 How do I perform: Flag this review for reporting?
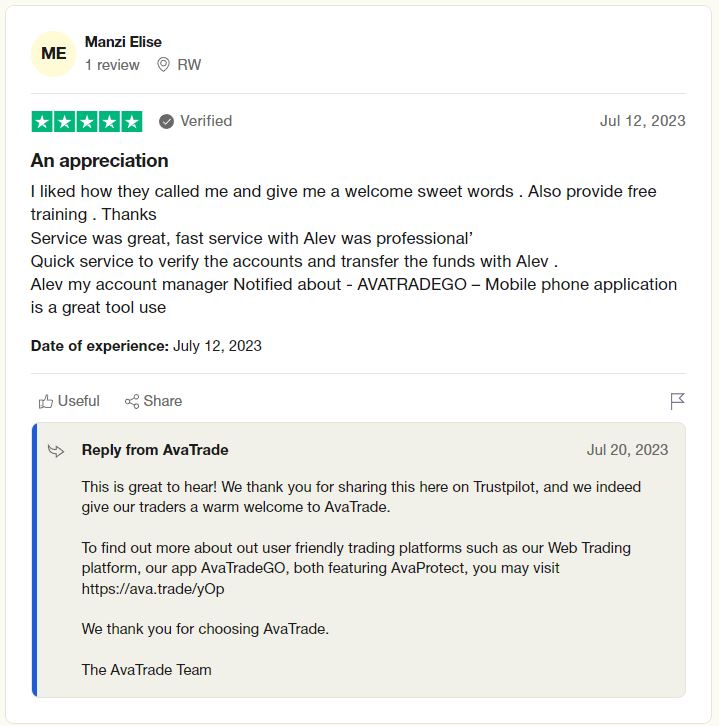tap(677, 401)
